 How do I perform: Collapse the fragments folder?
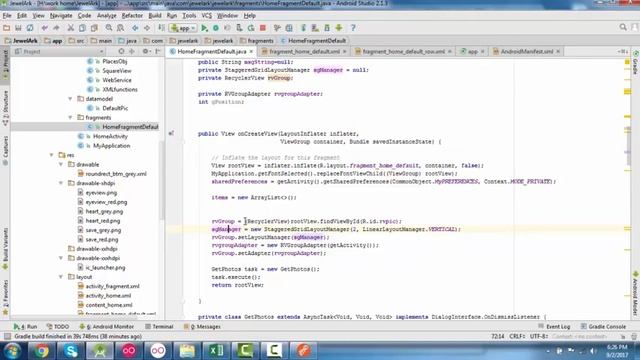(x=70, y=118)
